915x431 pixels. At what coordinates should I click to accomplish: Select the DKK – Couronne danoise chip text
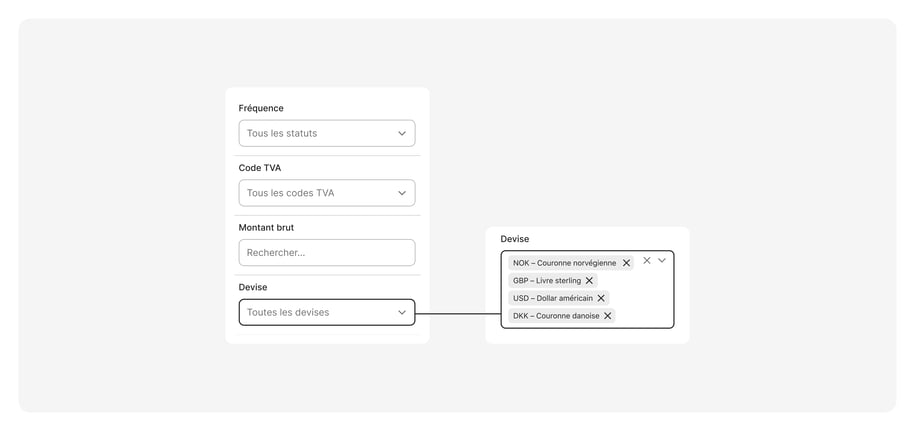coord(556,316)
